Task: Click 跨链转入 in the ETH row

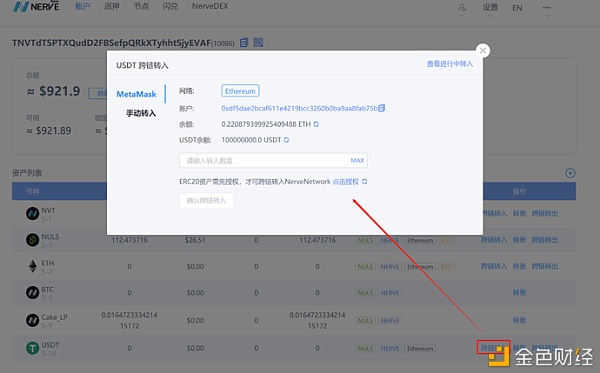Action: tap(494, 266)
